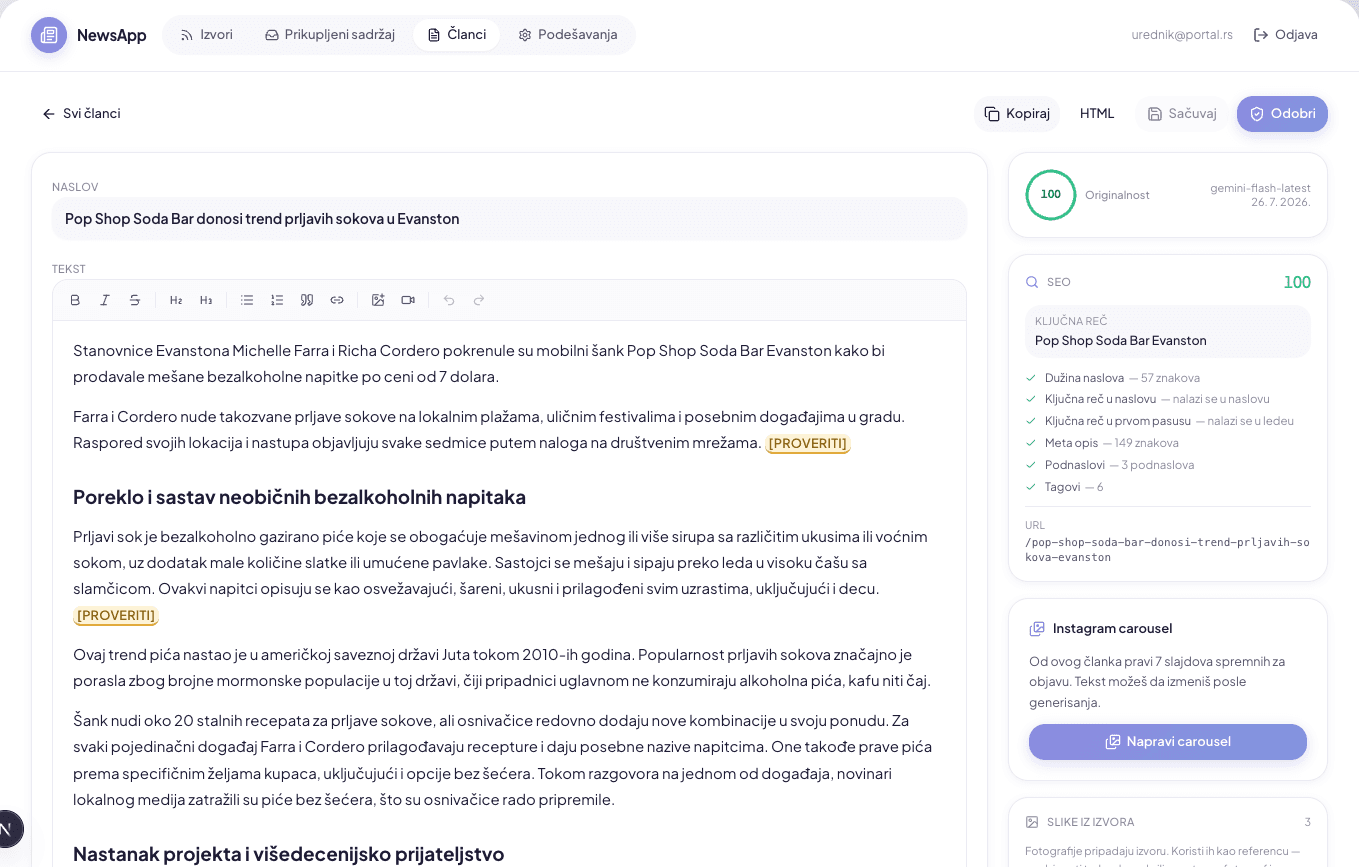Apply H2 heading style
The width and height of the screenshot is (1359, 867).
[176, 300]
